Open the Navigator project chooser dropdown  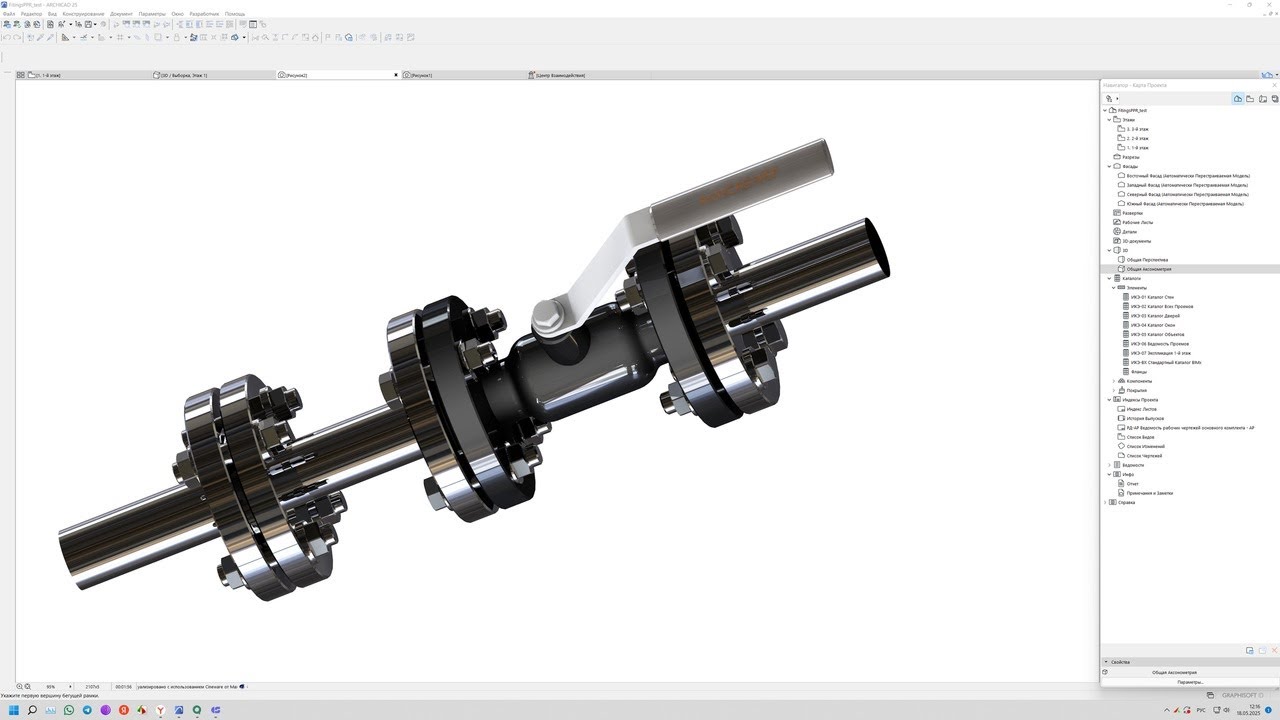pyautogui.click(x=1112, y=99)
